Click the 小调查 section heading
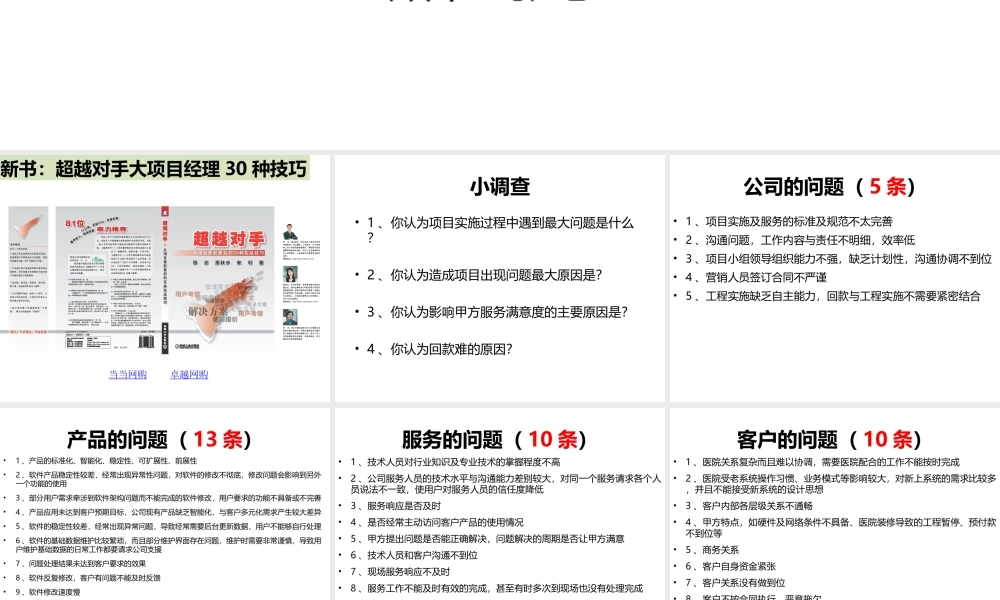Viewport: 1000px width, 600px height. pyautogui.click(x=499, y=186)
